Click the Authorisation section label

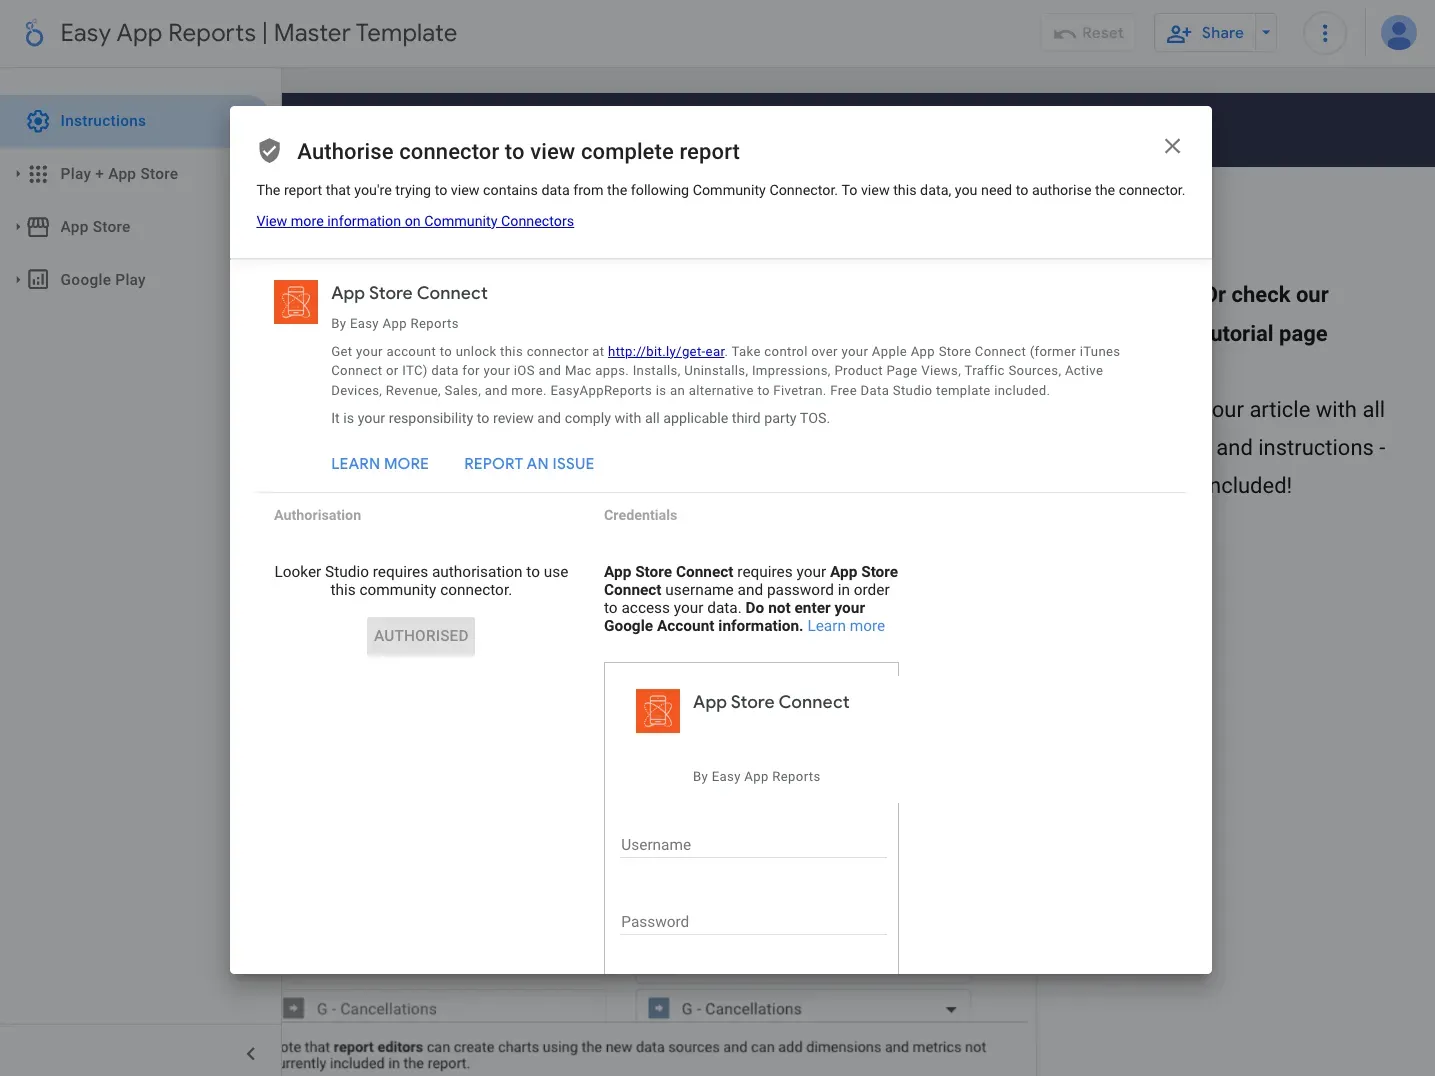tap(317, 515)
